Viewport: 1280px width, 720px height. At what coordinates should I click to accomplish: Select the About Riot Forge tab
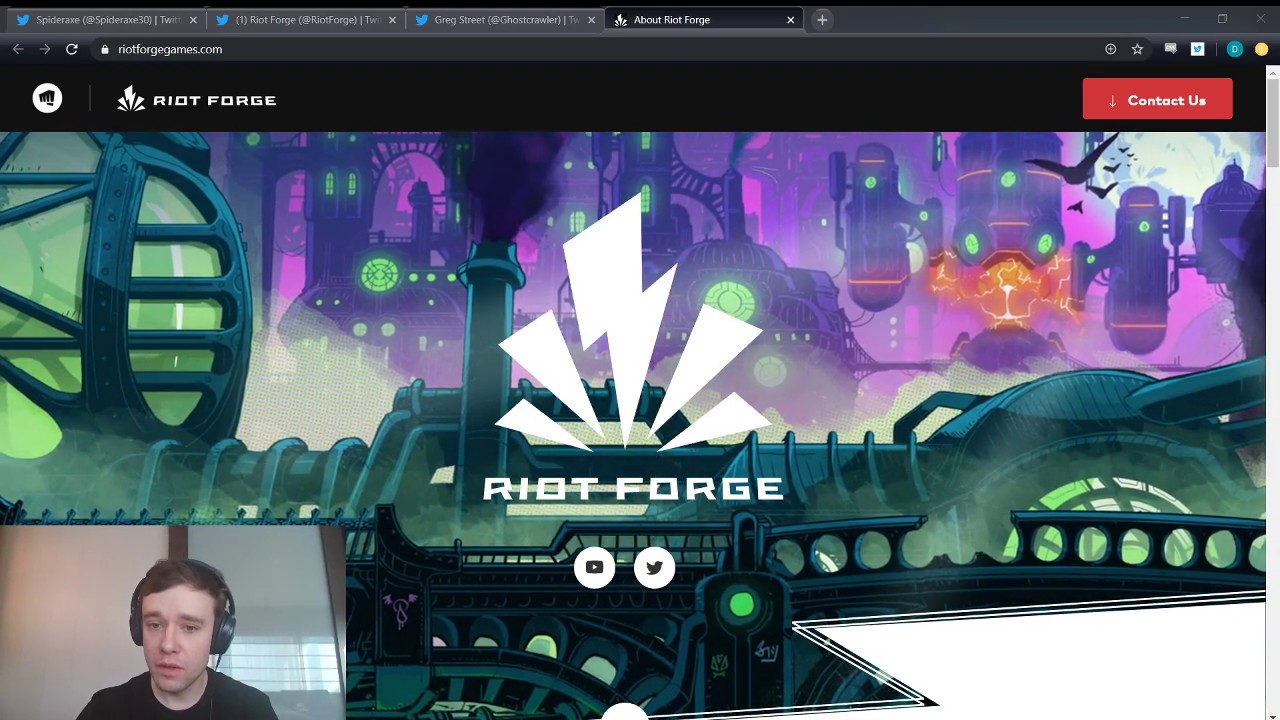point(703,20)
